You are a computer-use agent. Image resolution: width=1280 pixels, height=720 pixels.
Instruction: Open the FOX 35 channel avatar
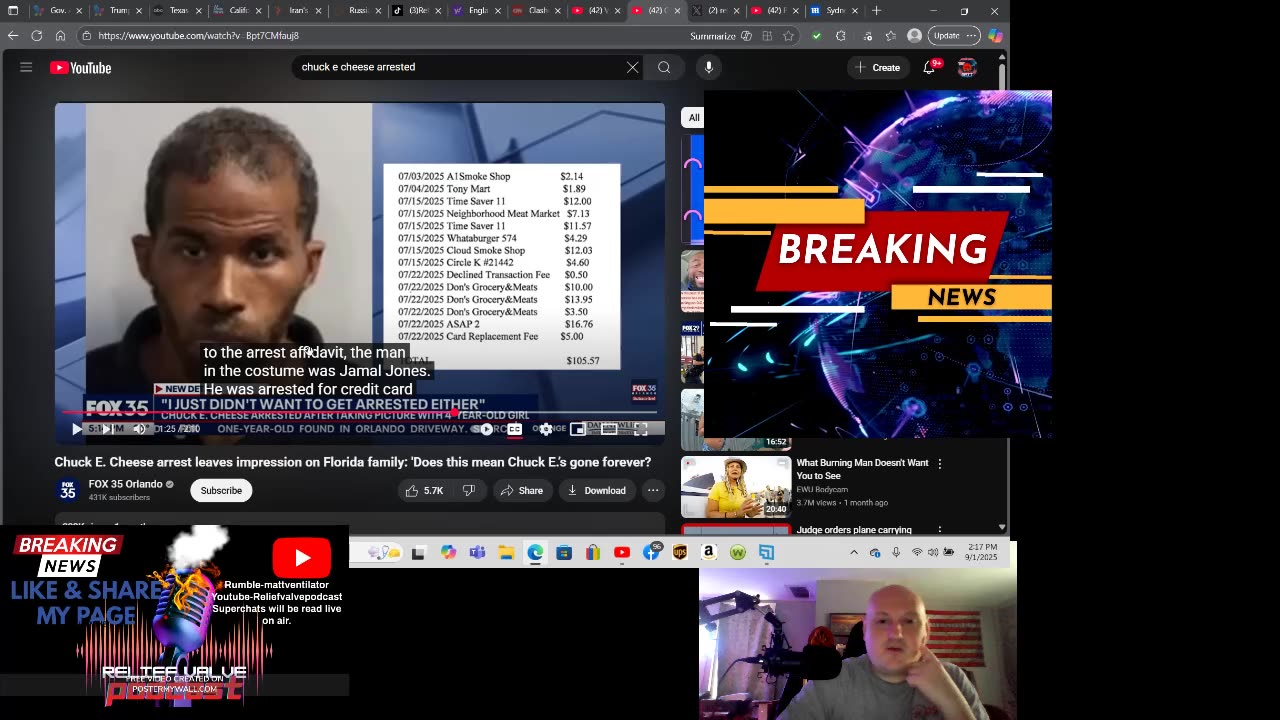[67, 490]
